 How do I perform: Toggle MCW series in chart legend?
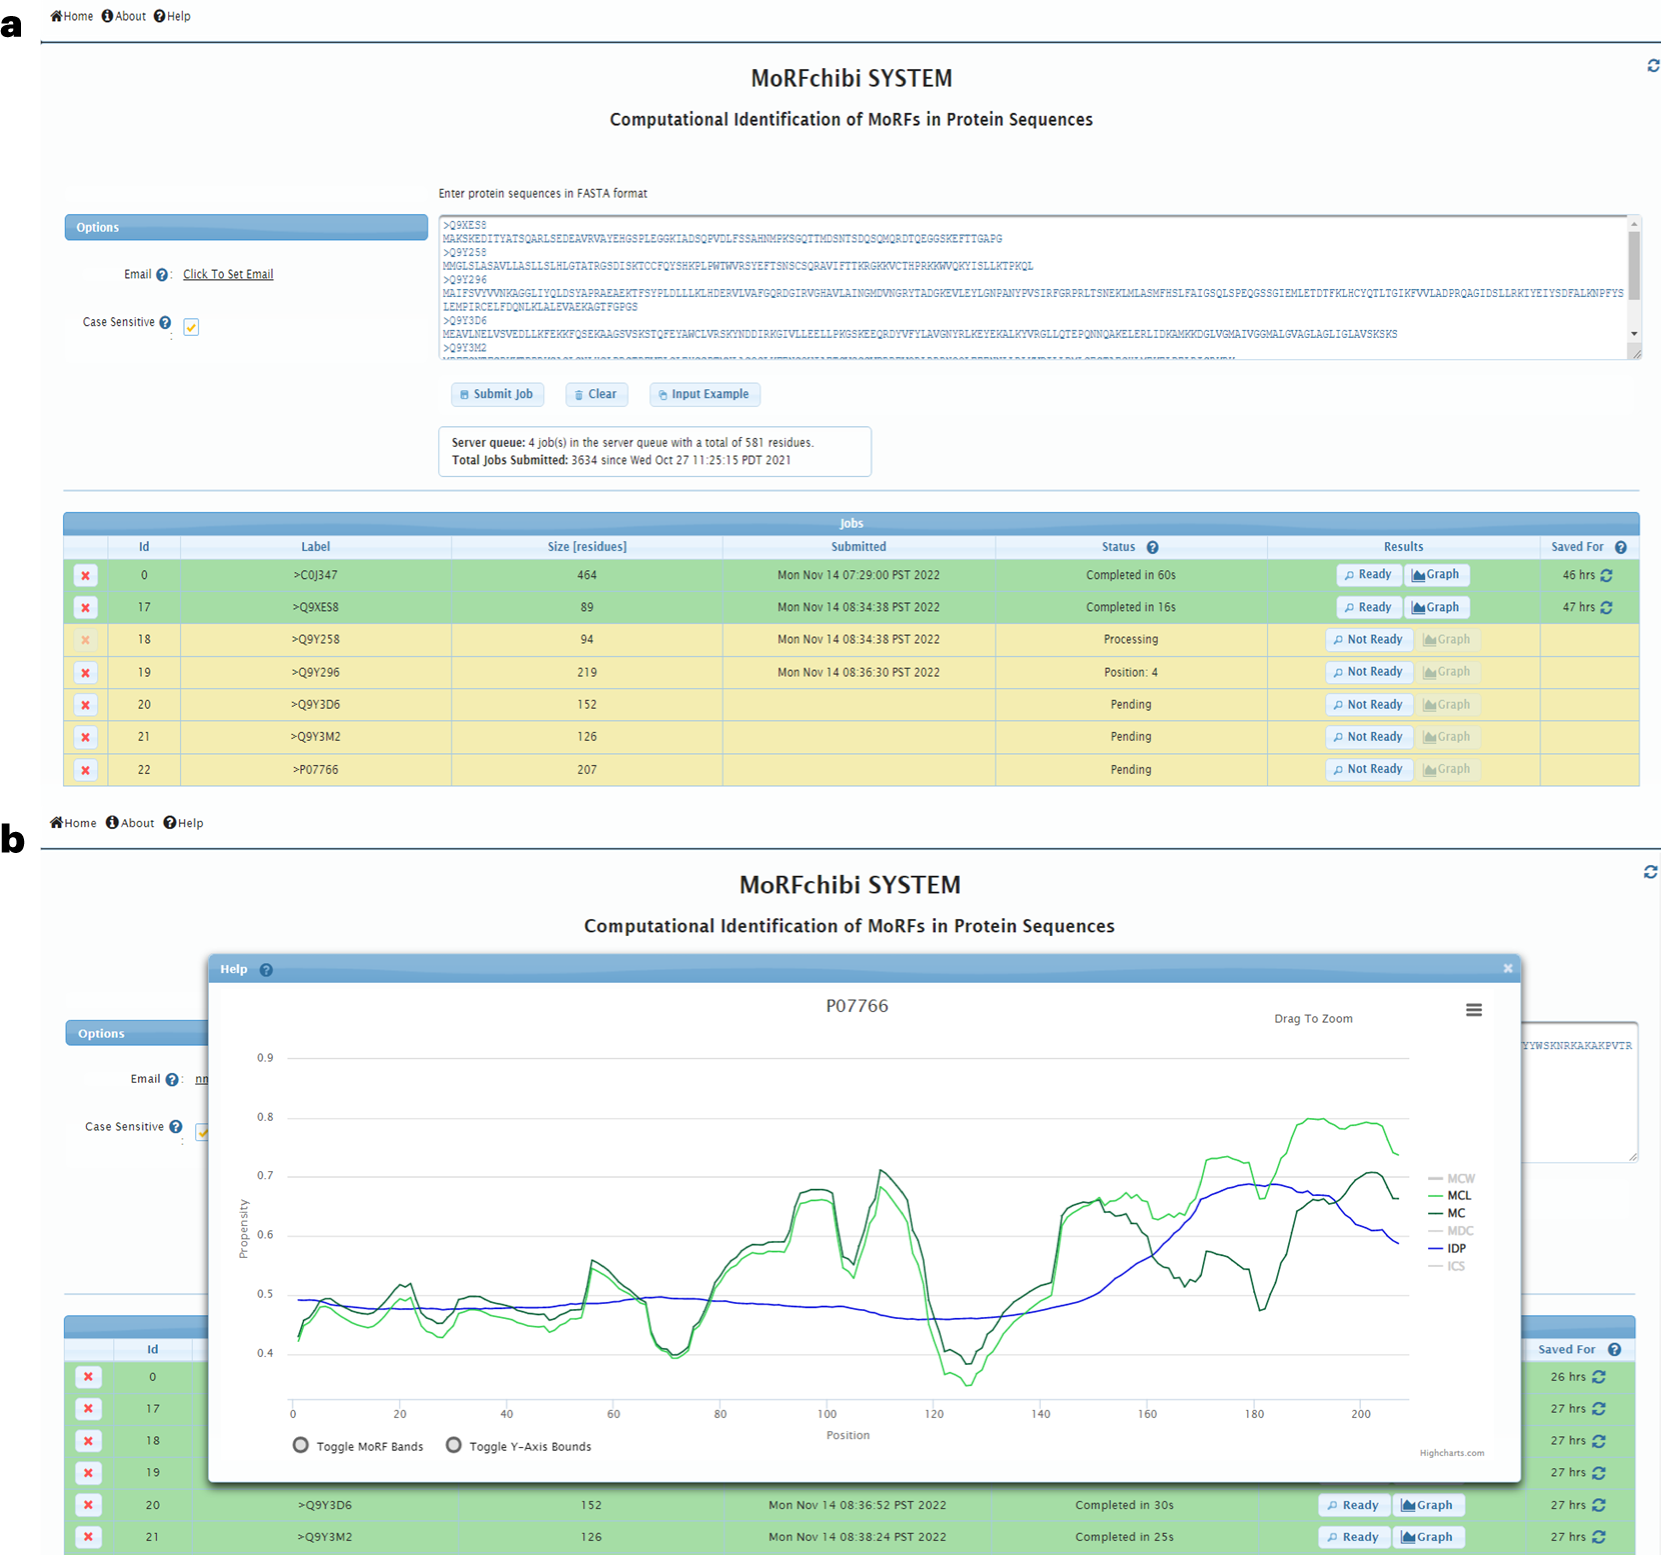tap(1452, 1179)
